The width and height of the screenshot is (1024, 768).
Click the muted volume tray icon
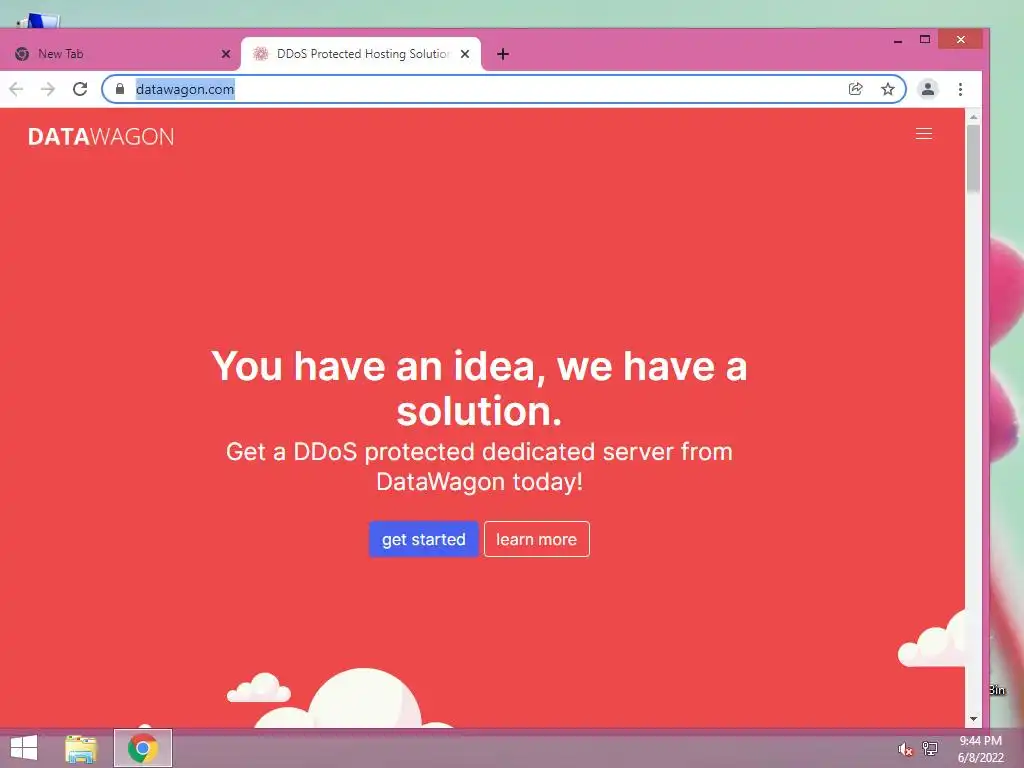(x=904, y=749)
